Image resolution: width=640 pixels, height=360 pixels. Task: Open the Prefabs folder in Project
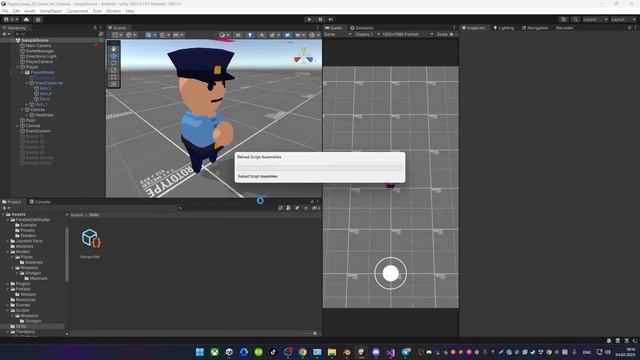click(23, 289)
